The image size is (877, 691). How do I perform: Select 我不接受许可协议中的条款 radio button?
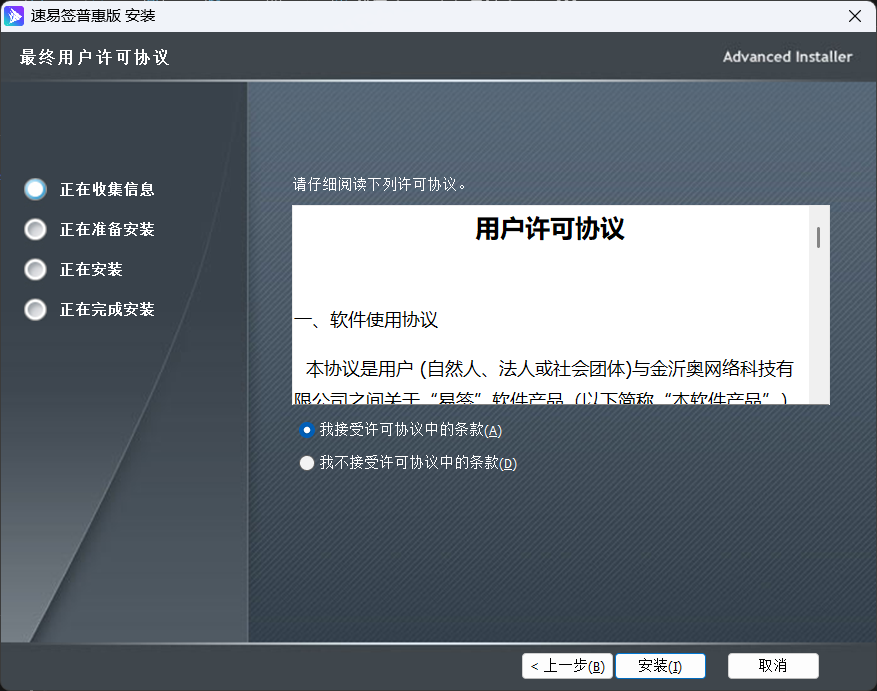click(x=307, y=463)
